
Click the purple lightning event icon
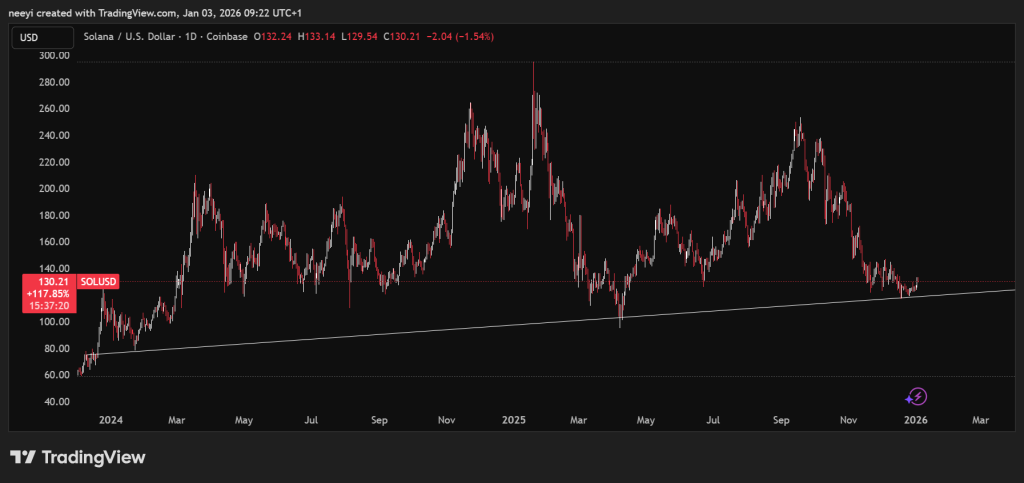pos(917,396)
